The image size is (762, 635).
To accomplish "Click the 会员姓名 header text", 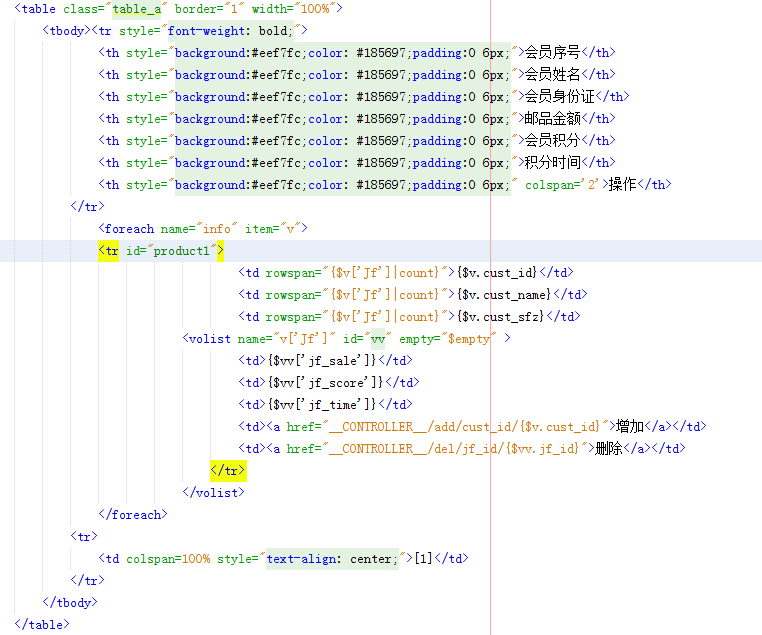I will click(552, 75).
